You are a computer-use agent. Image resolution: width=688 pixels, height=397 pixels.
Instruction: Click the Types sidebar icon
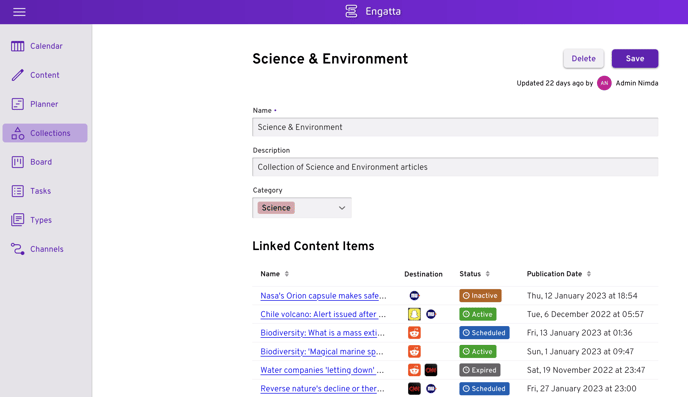coord(18,220)
